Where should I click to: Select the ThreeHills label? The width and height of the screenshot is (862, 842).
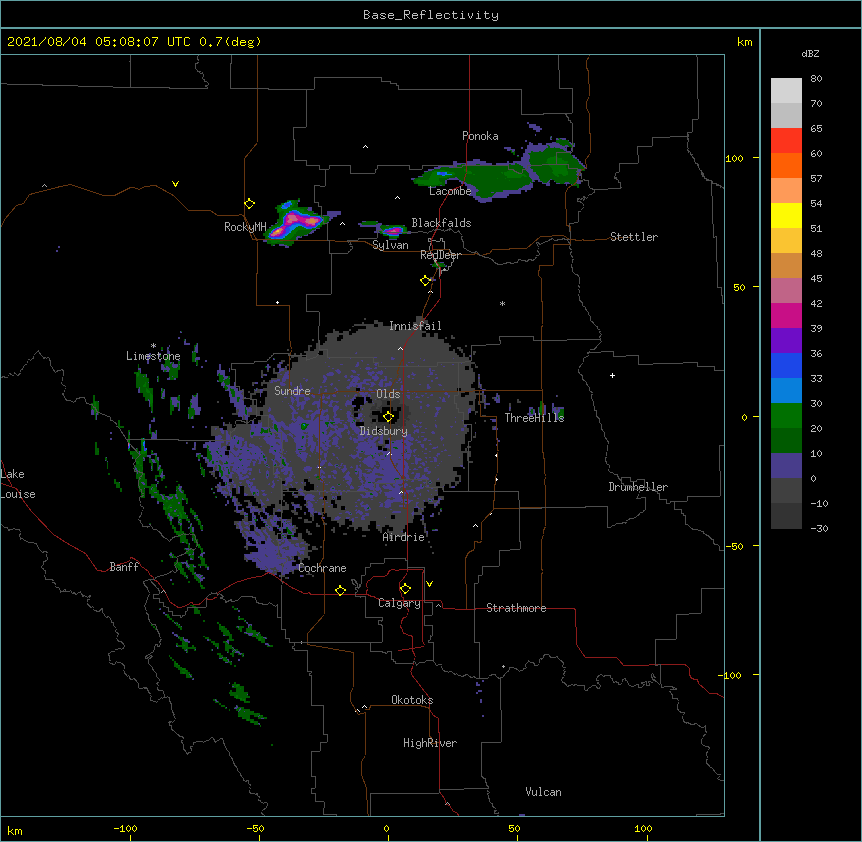pyautogui.click(x=534, y=418)
